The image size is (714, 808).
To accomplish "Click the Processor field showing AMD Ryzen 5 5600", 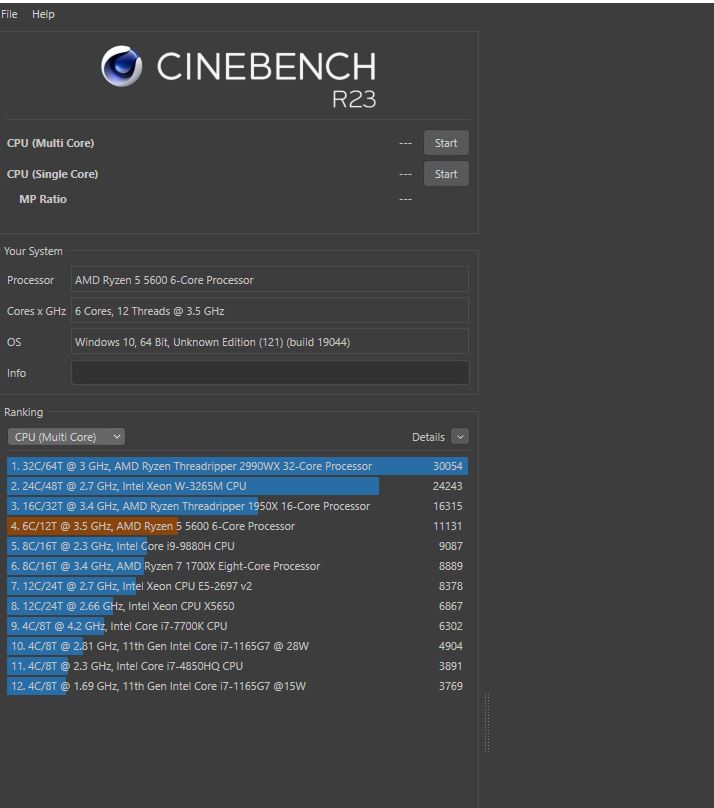I will pos(270,280).
